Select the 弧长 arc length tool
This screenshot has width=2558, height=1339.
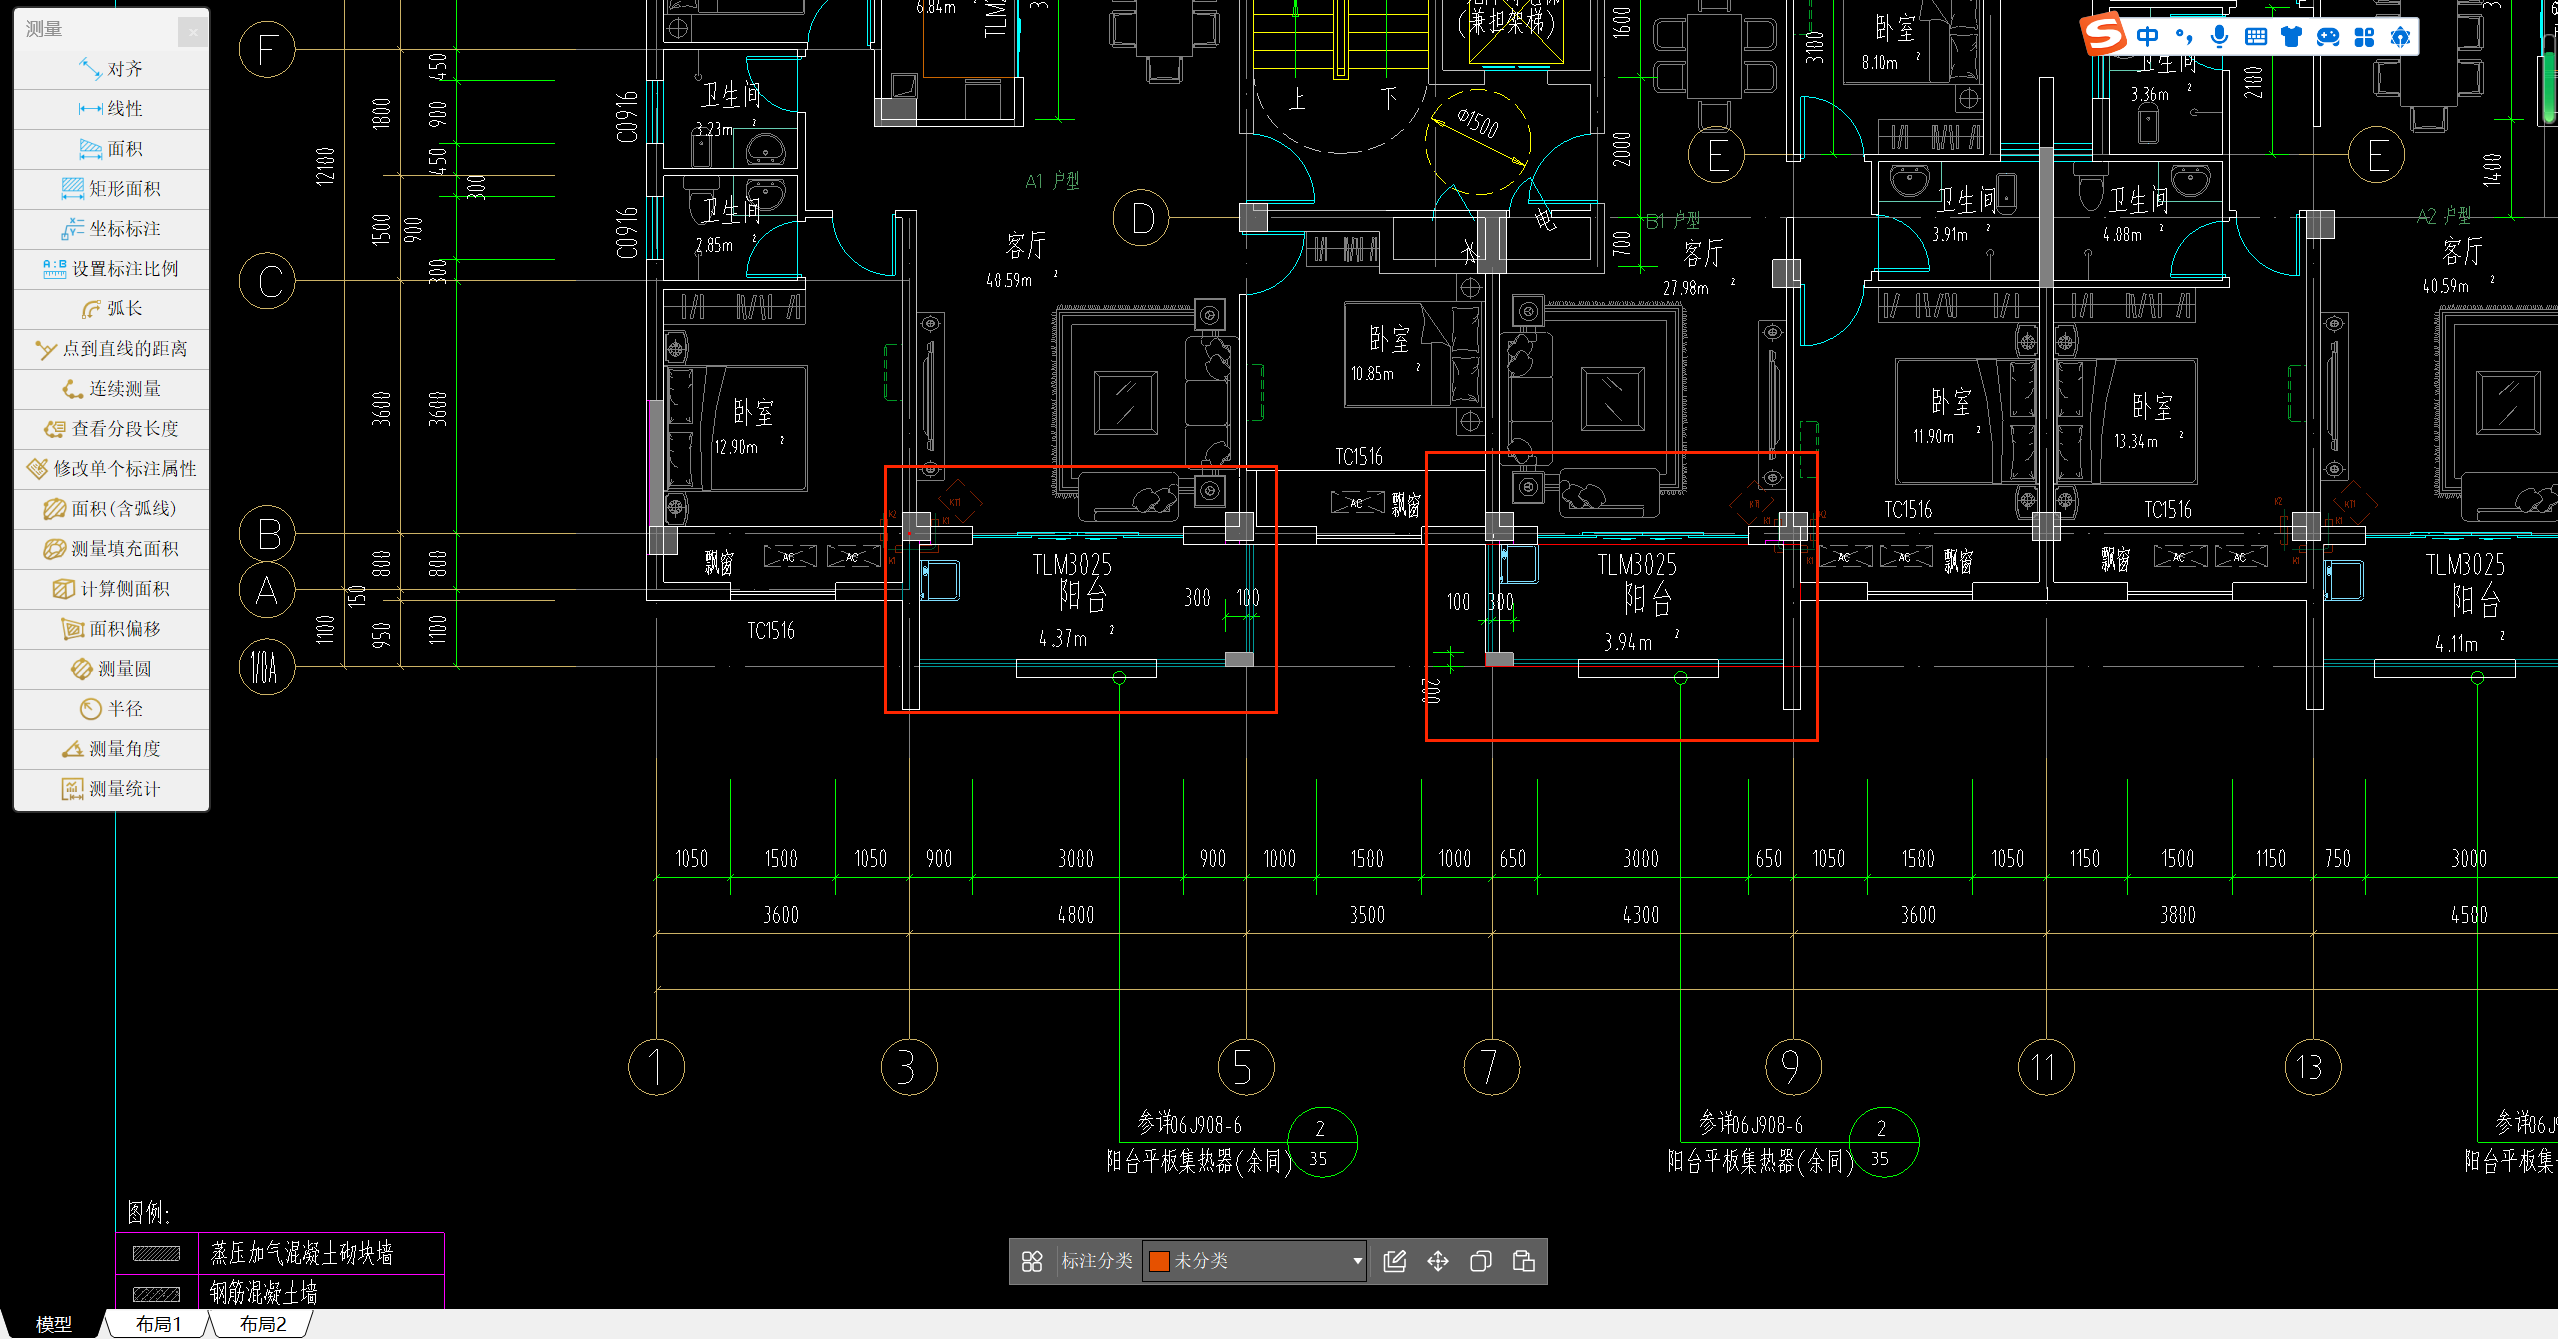point(111,309)
